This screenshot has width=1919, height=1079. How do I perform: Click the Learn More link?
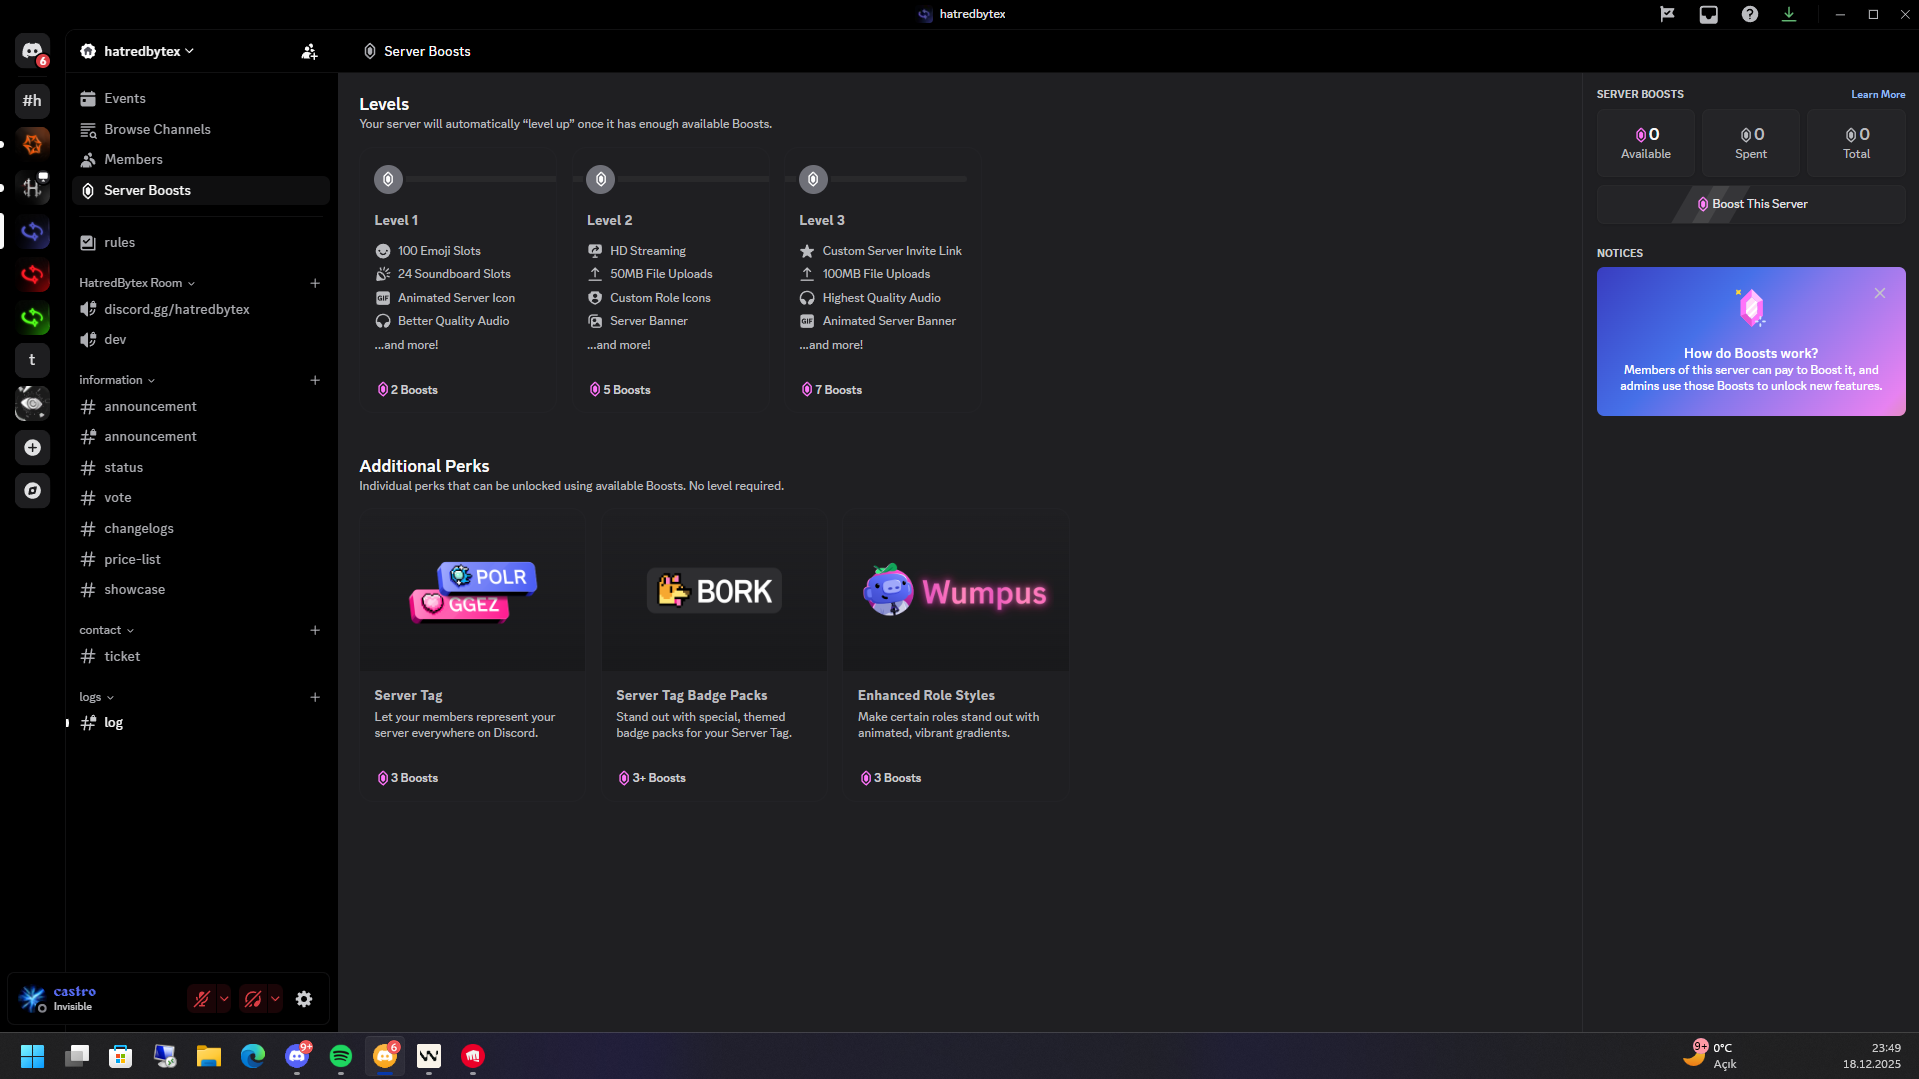1878,95
